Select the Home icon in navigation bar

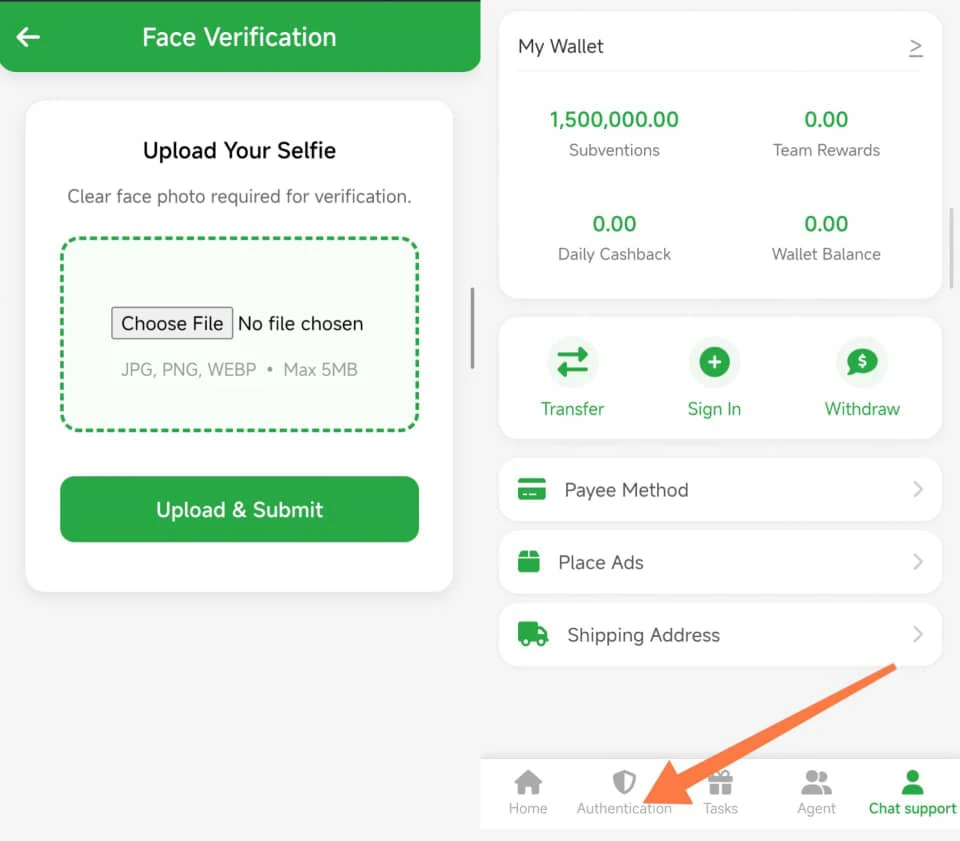click(527, 780)
